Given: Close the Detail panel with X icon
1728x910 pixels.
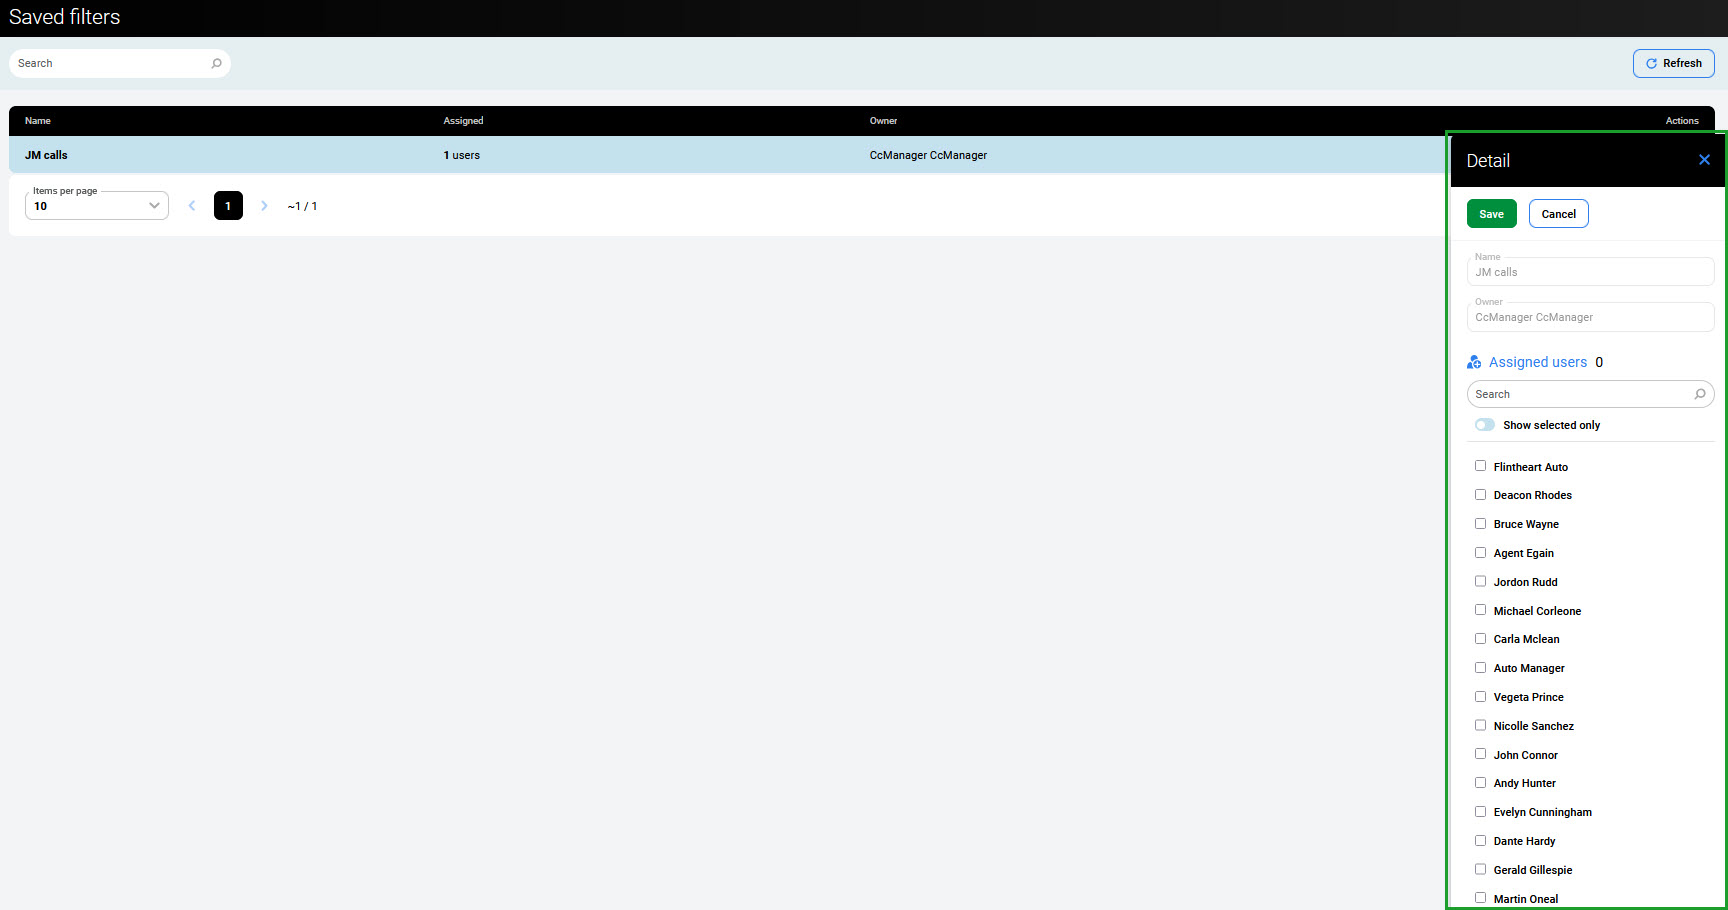Looking at the screenshot, I should tap(1704, 160).
